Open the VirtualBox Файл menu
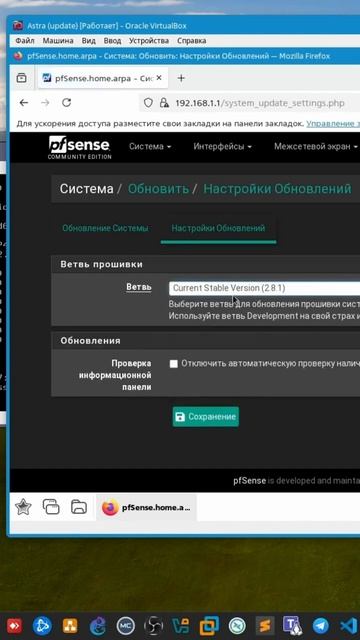360x640 pixels. point(24,41)
